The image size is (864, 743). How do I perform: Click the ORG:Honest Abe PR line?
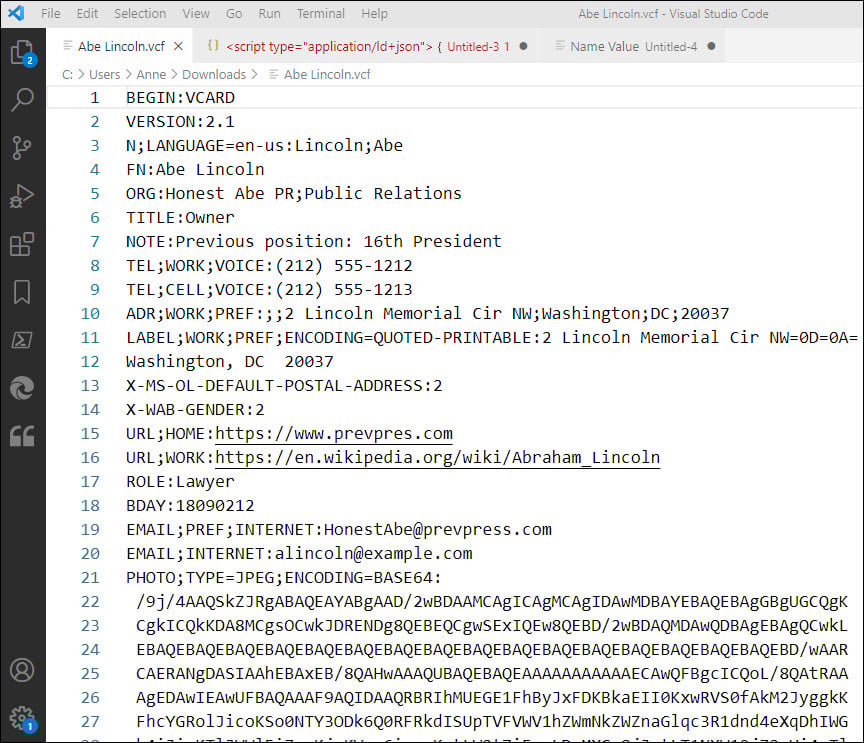coord(294,193)
